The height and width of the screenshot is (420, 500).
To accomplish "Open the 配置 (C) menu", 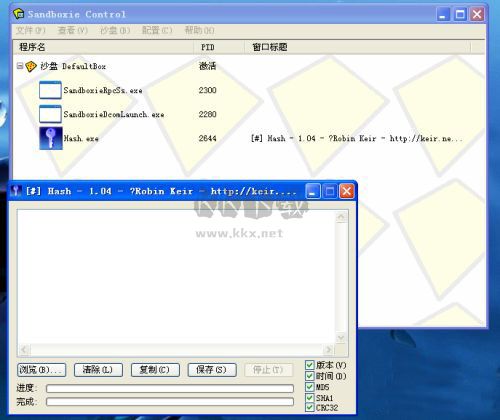I will [x=157, y=30].
